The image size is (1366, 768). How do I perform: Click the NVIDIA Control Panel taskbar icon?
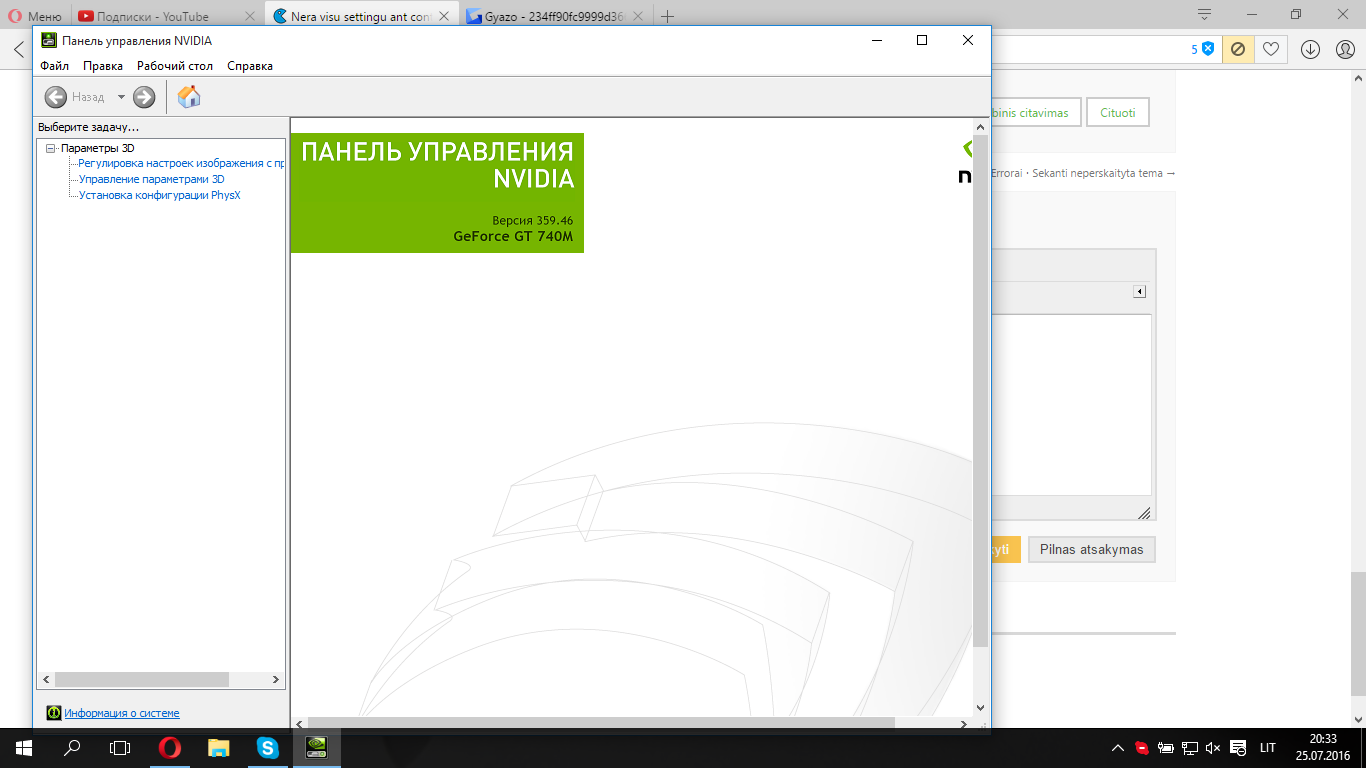316,747
